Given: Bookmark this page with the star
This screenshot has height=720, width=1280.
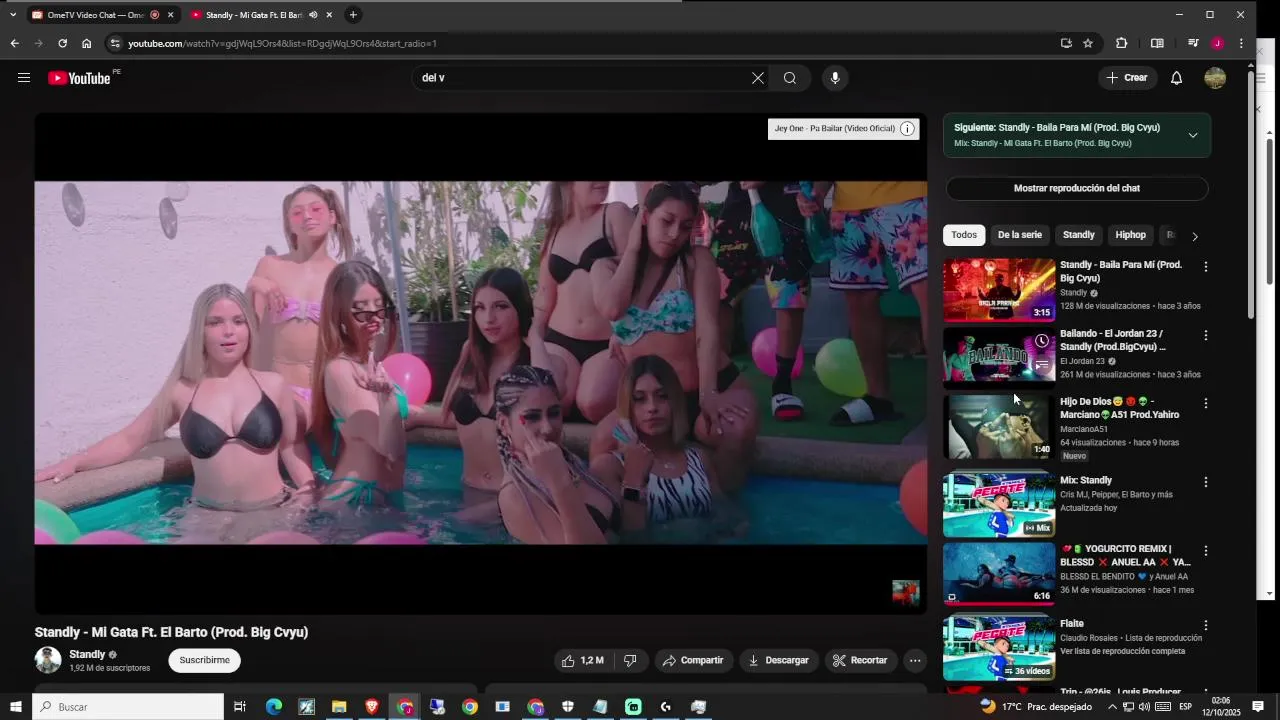Looking at the screenshot, I should click(1088, 43).
